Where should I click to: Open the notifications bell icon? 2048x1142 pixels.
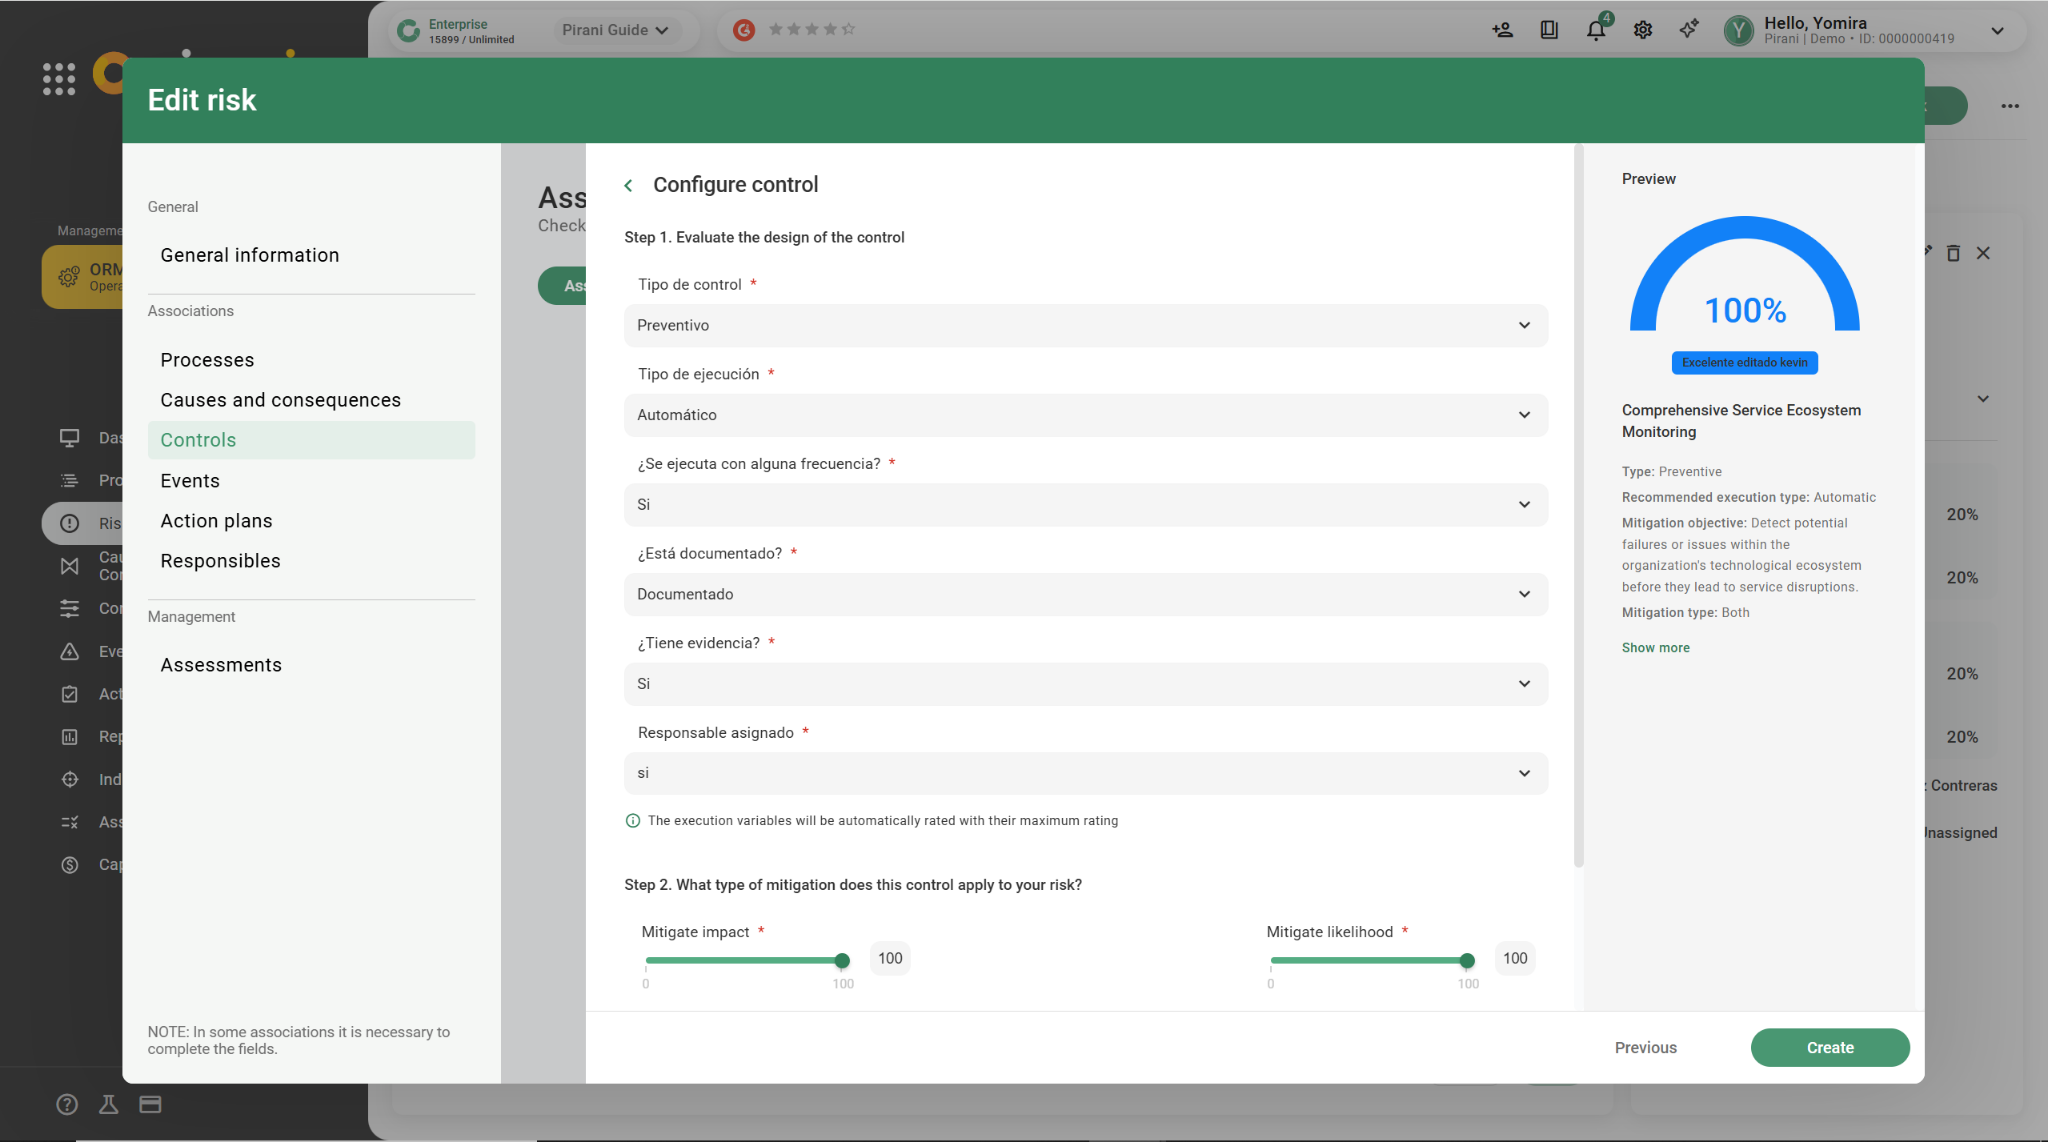pyautogui.click(x=1595, y=30)
